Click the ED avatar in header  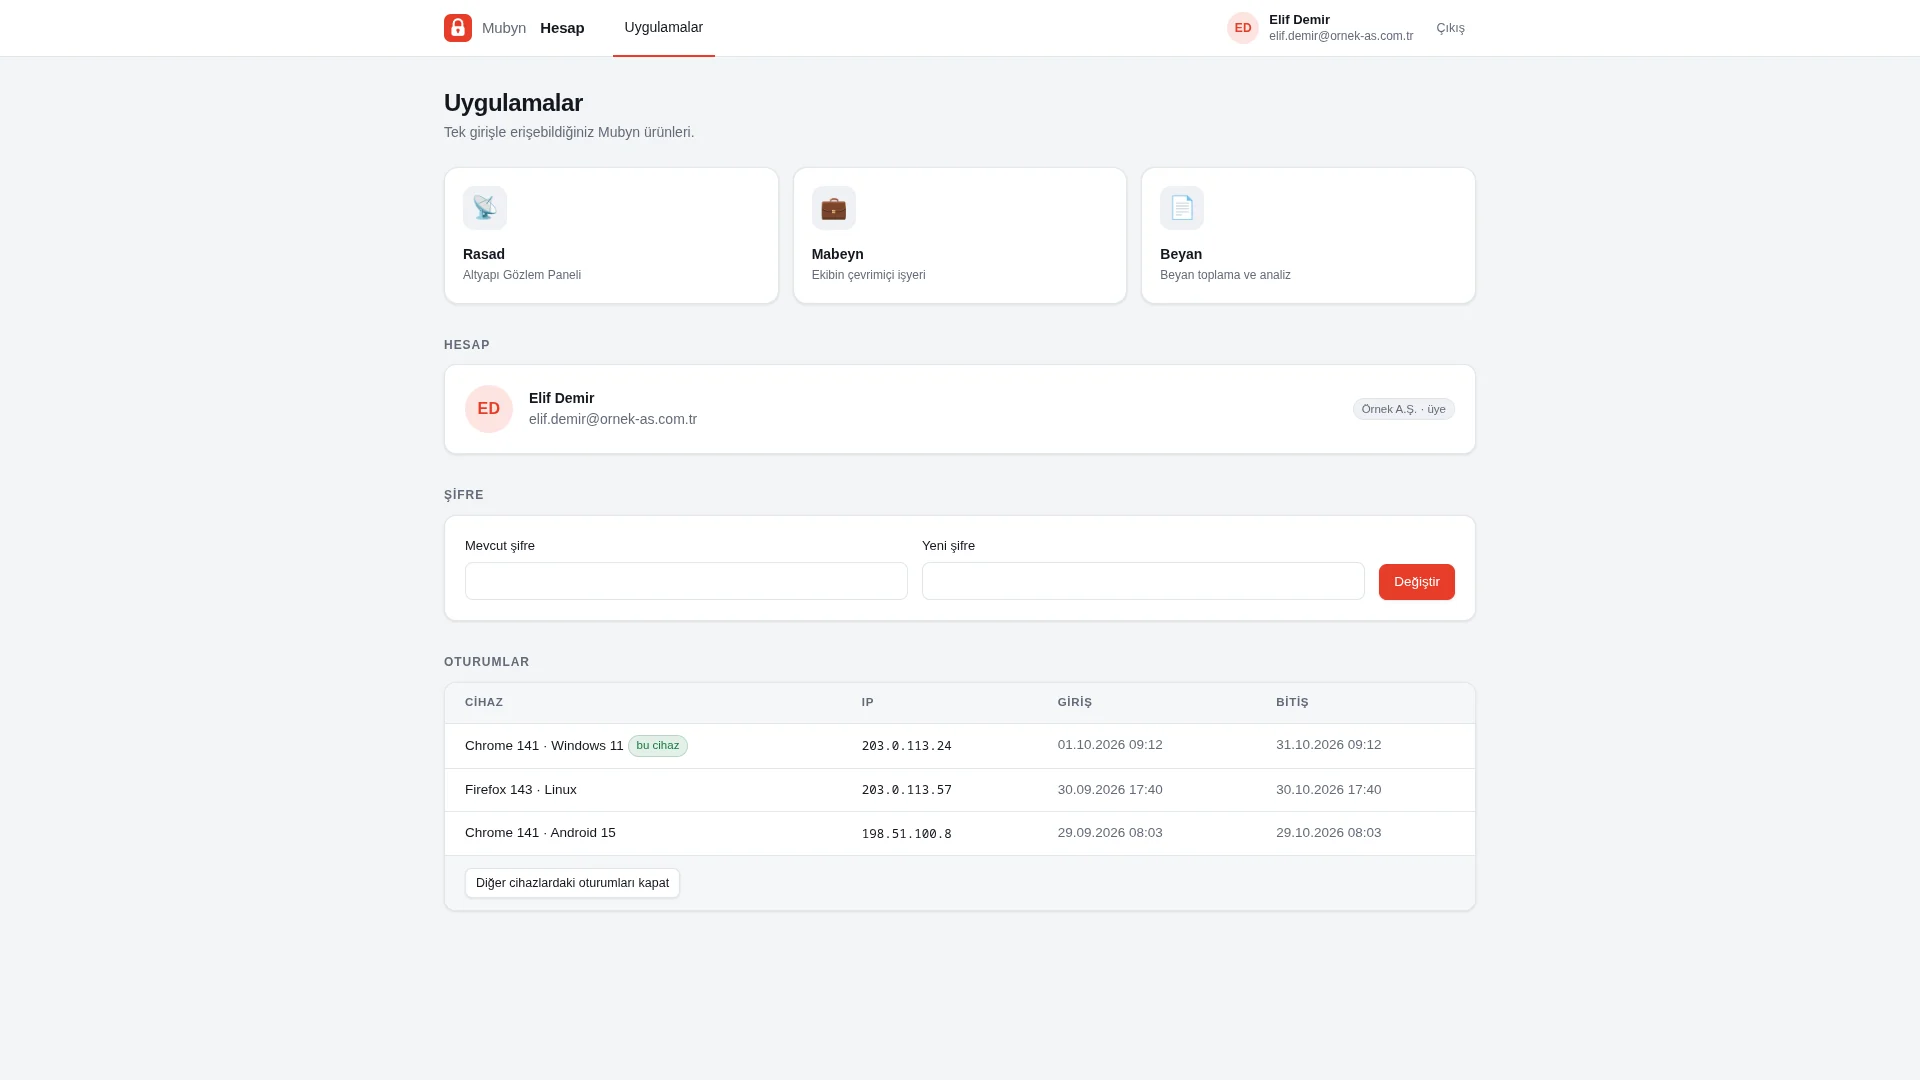tap(1243, 28)
